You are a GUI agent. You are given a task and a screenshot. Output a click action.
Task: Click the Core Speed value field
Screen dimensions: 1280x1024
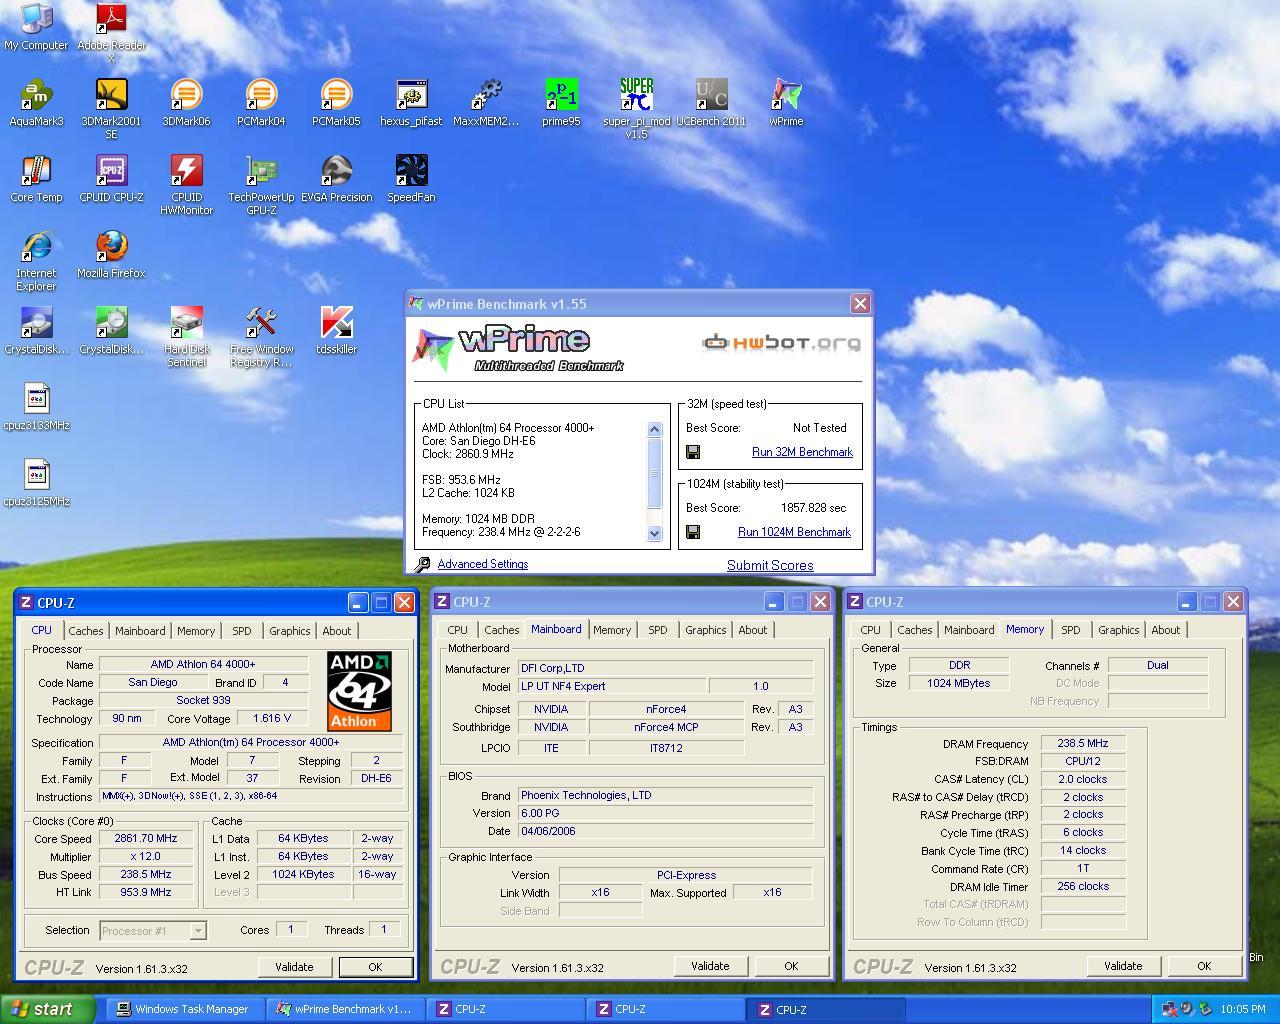click(x=146, y=839)
